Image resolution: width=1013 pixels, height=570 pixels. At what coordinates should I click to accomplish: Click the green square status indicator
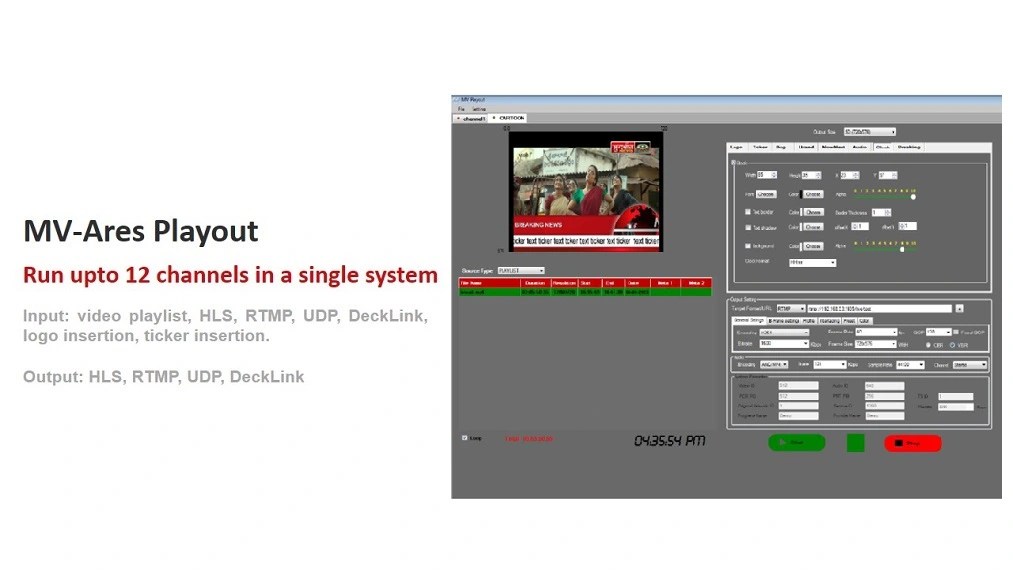(855, 443)
